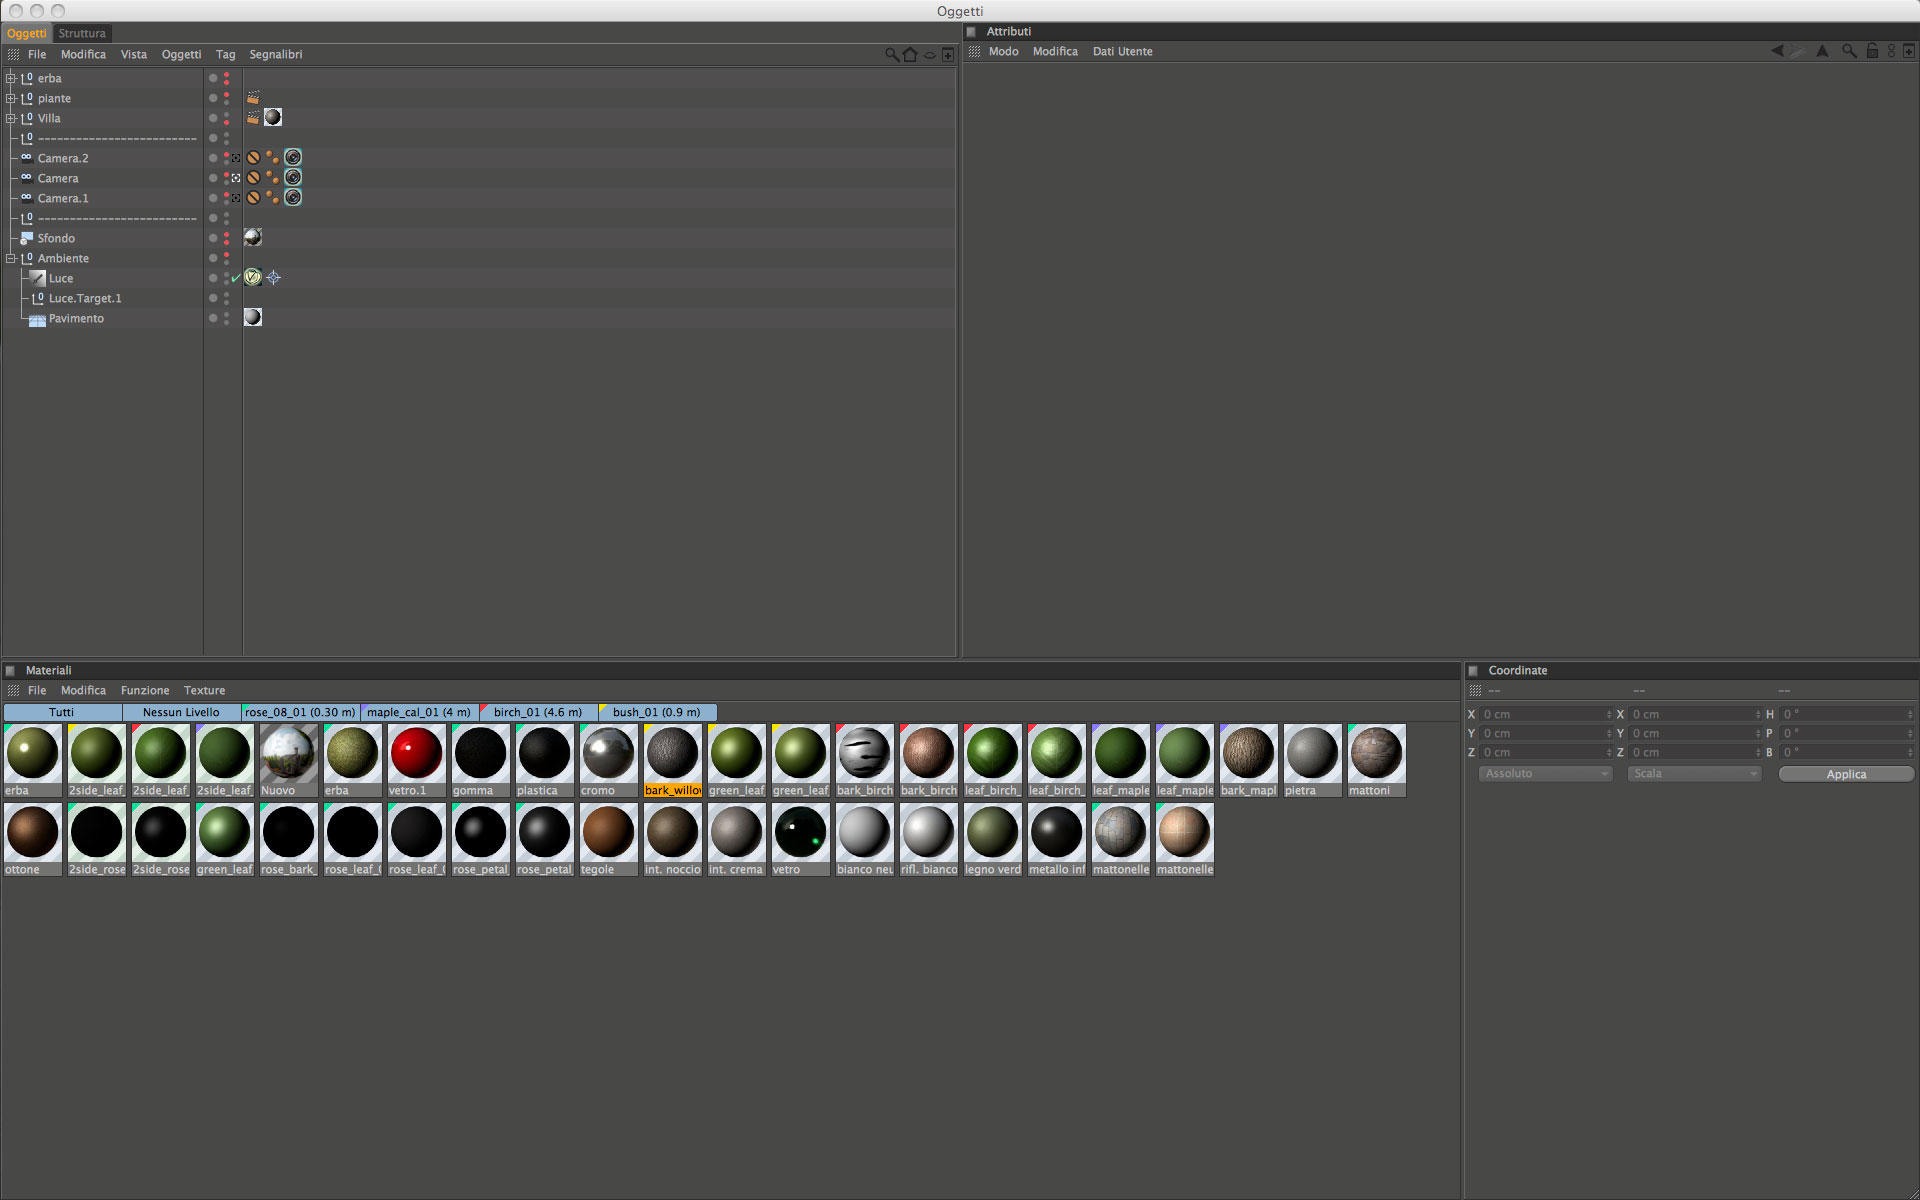
Task: Click the target tag on Luce
Action: pos(274,278)
